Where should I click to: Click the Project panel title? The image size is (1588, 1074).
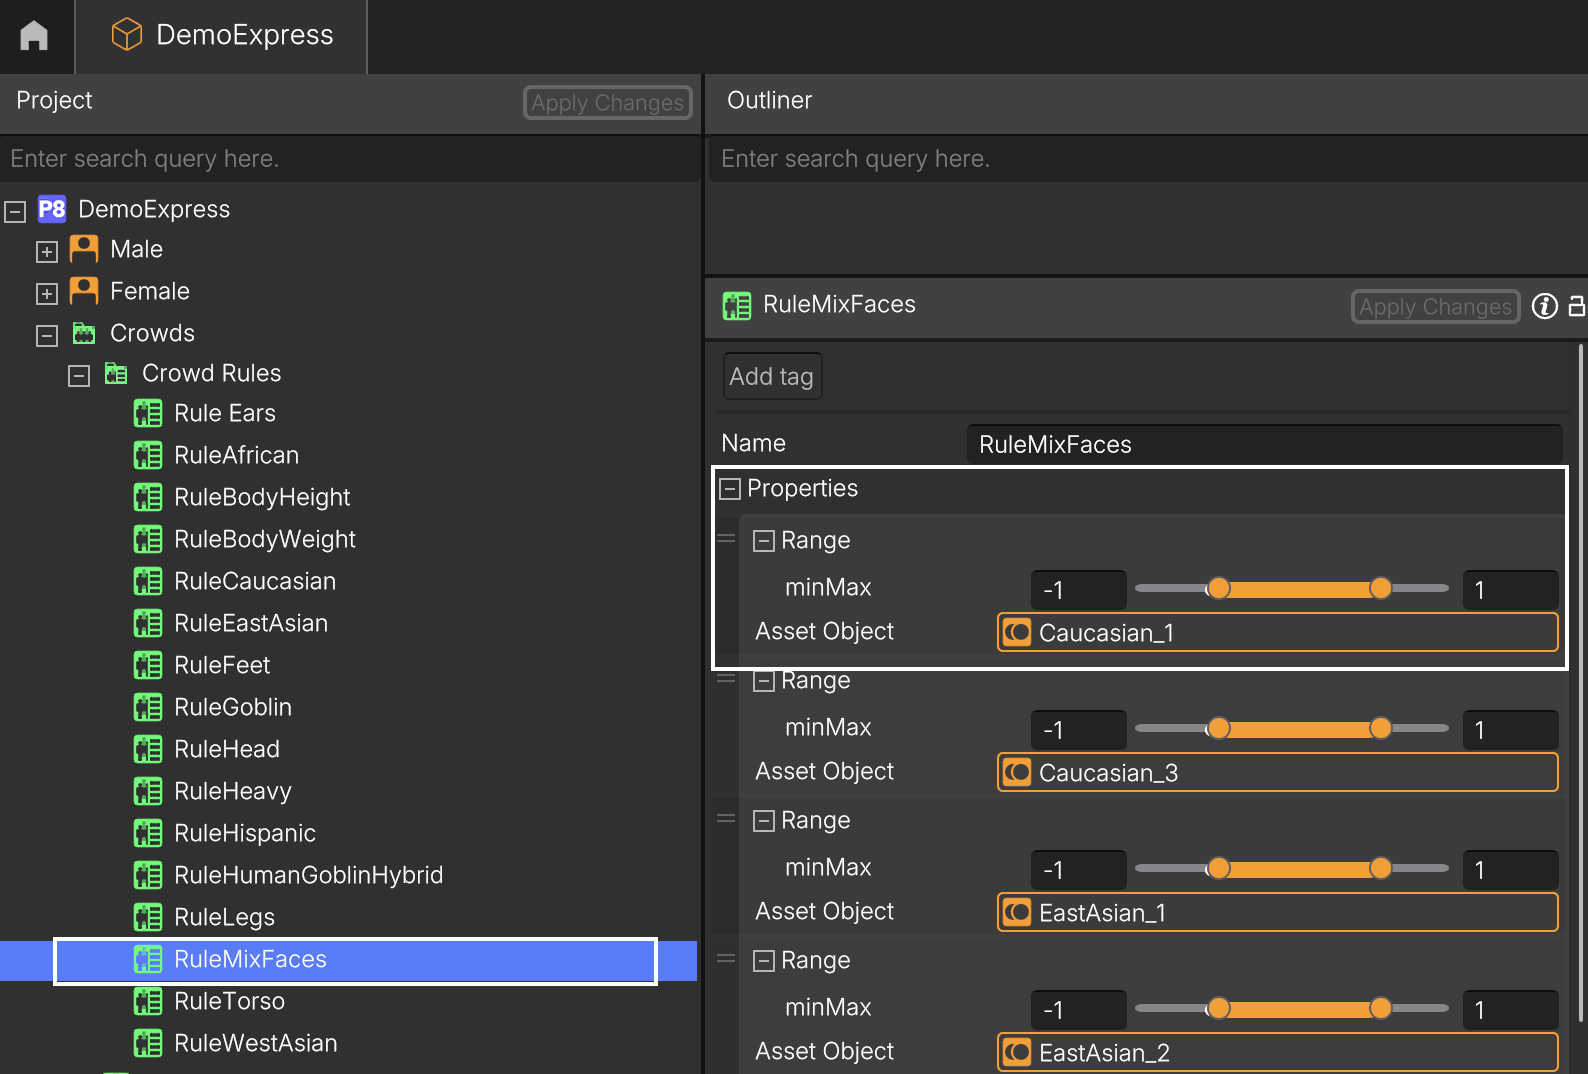[54, 100]
